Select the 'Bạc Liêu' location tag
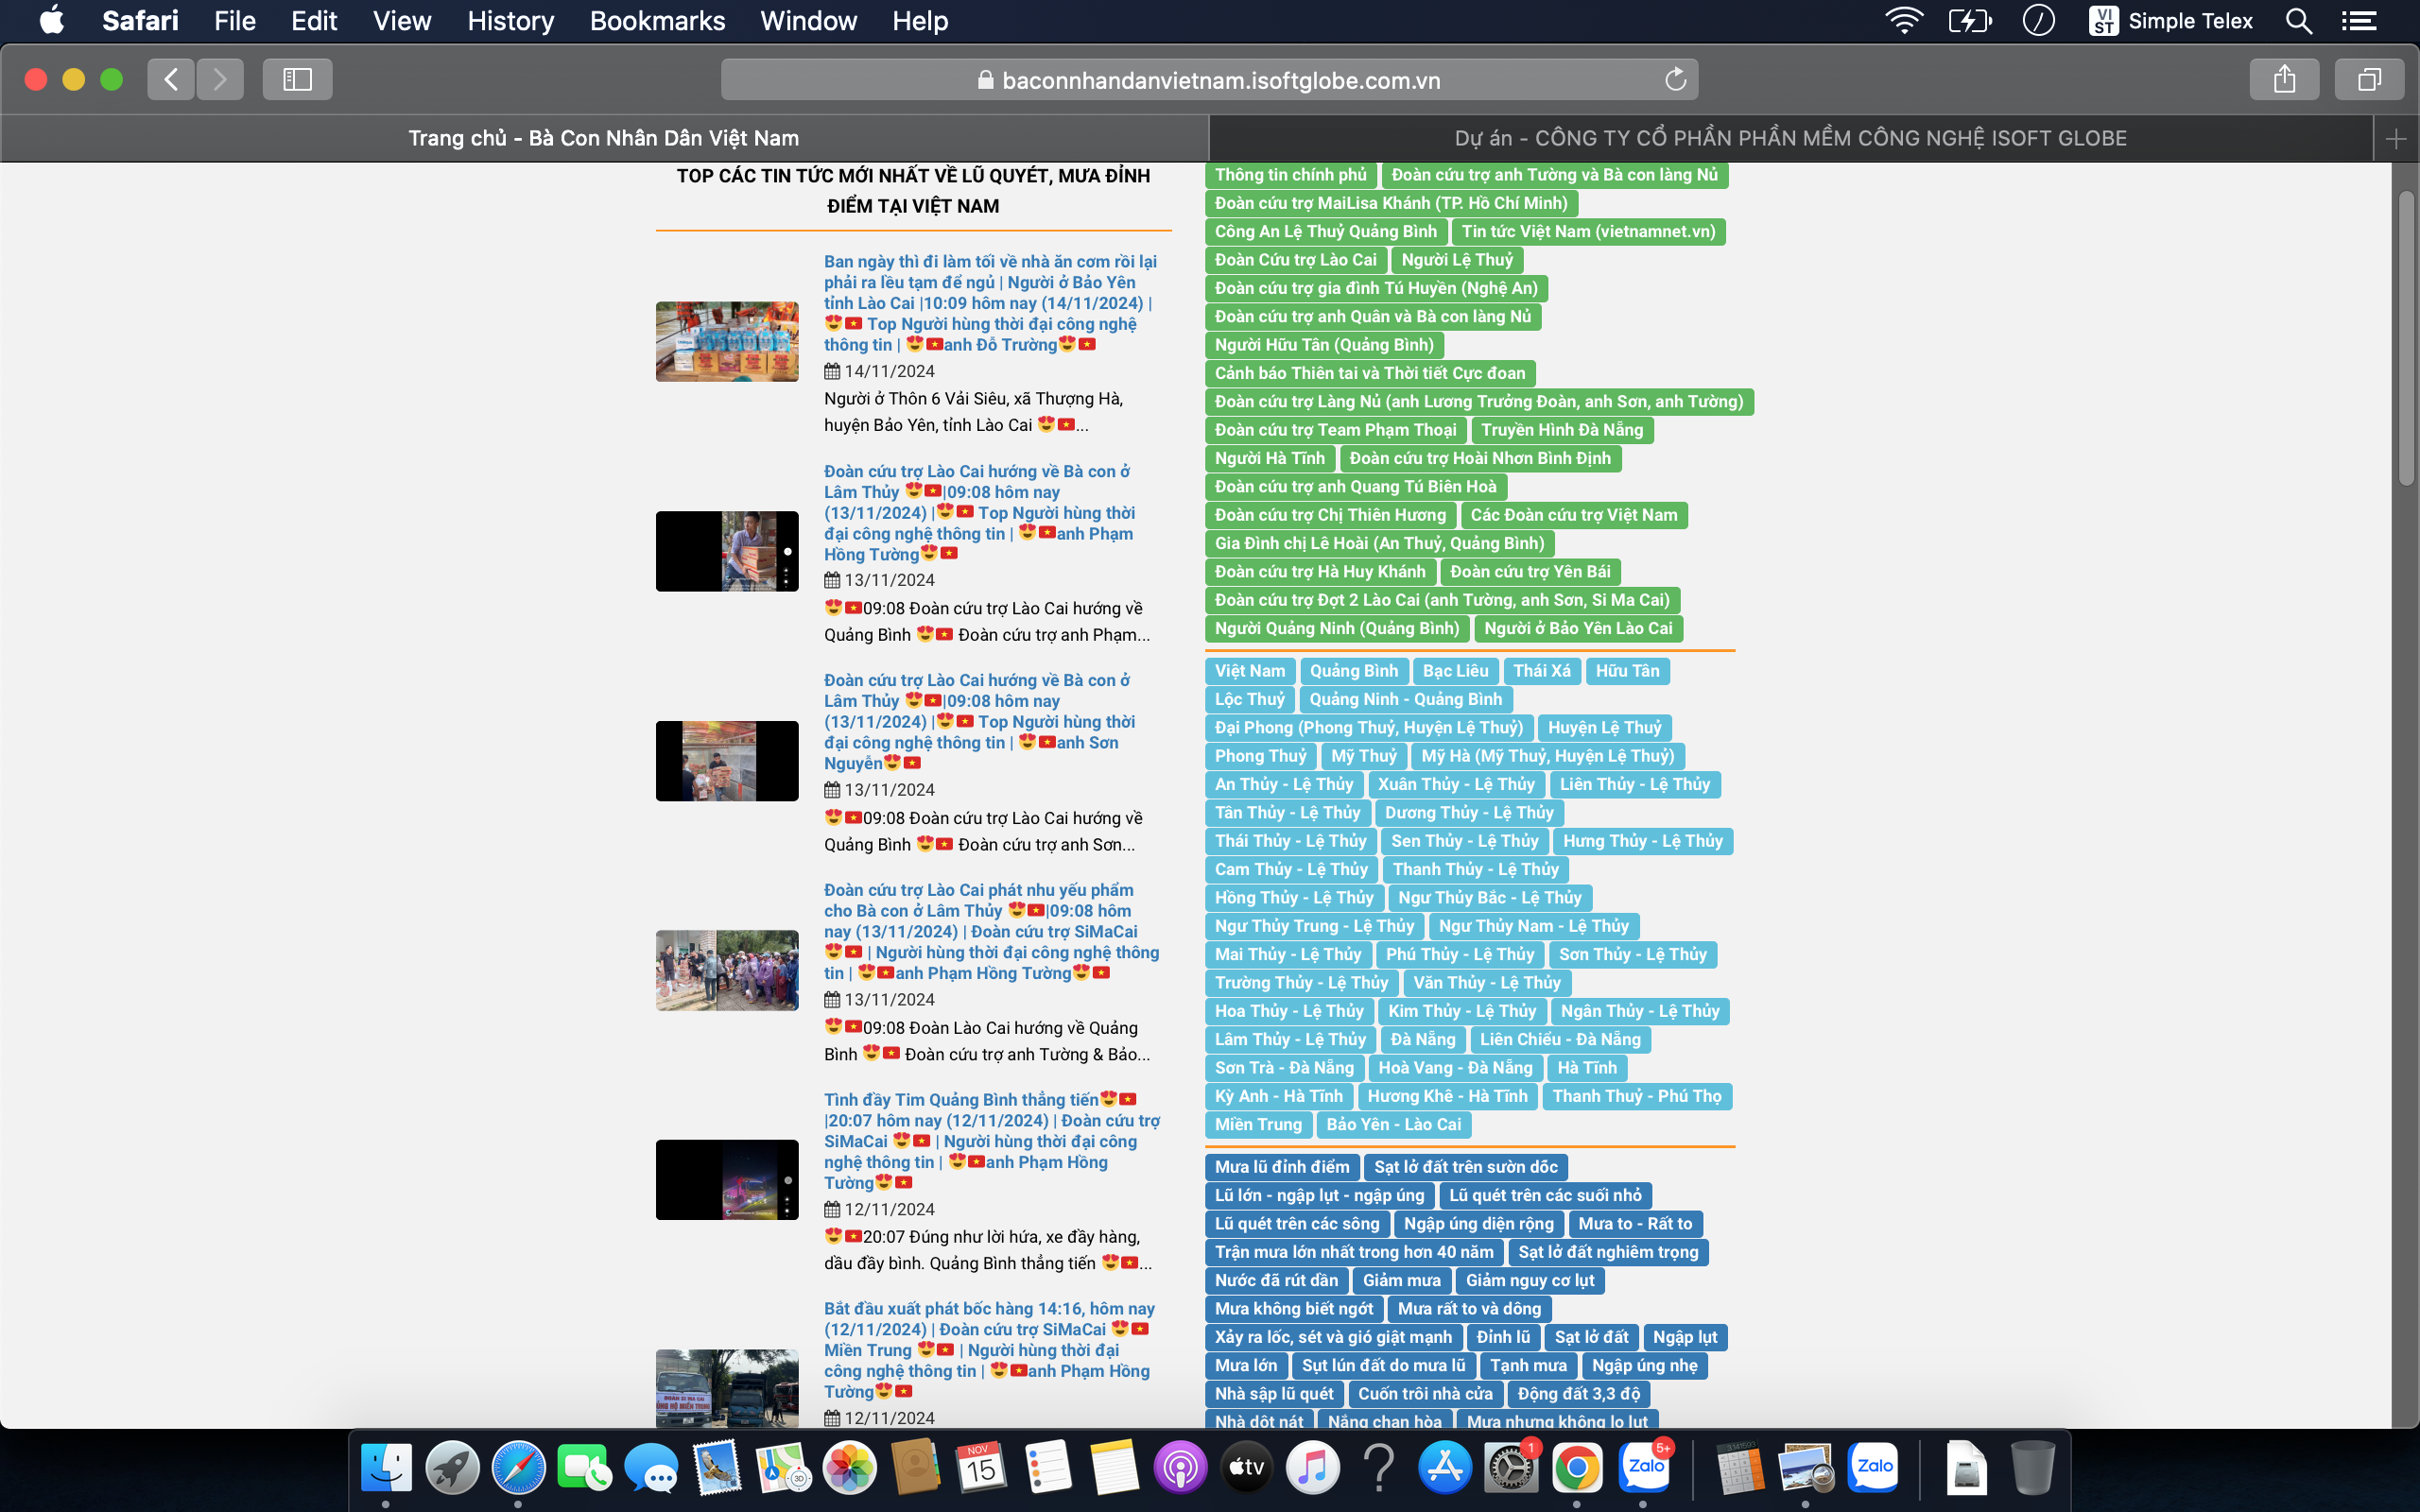2420x1512 pixels. tap(1455, 671)
